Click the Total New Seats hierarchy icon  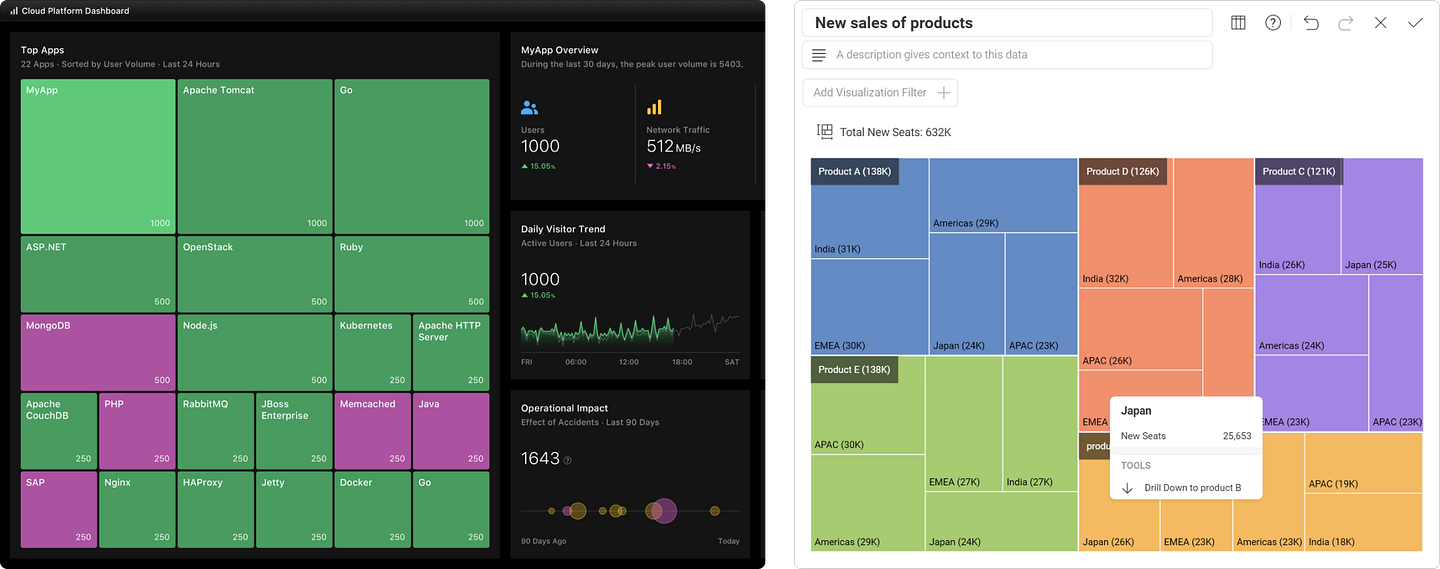825,132
